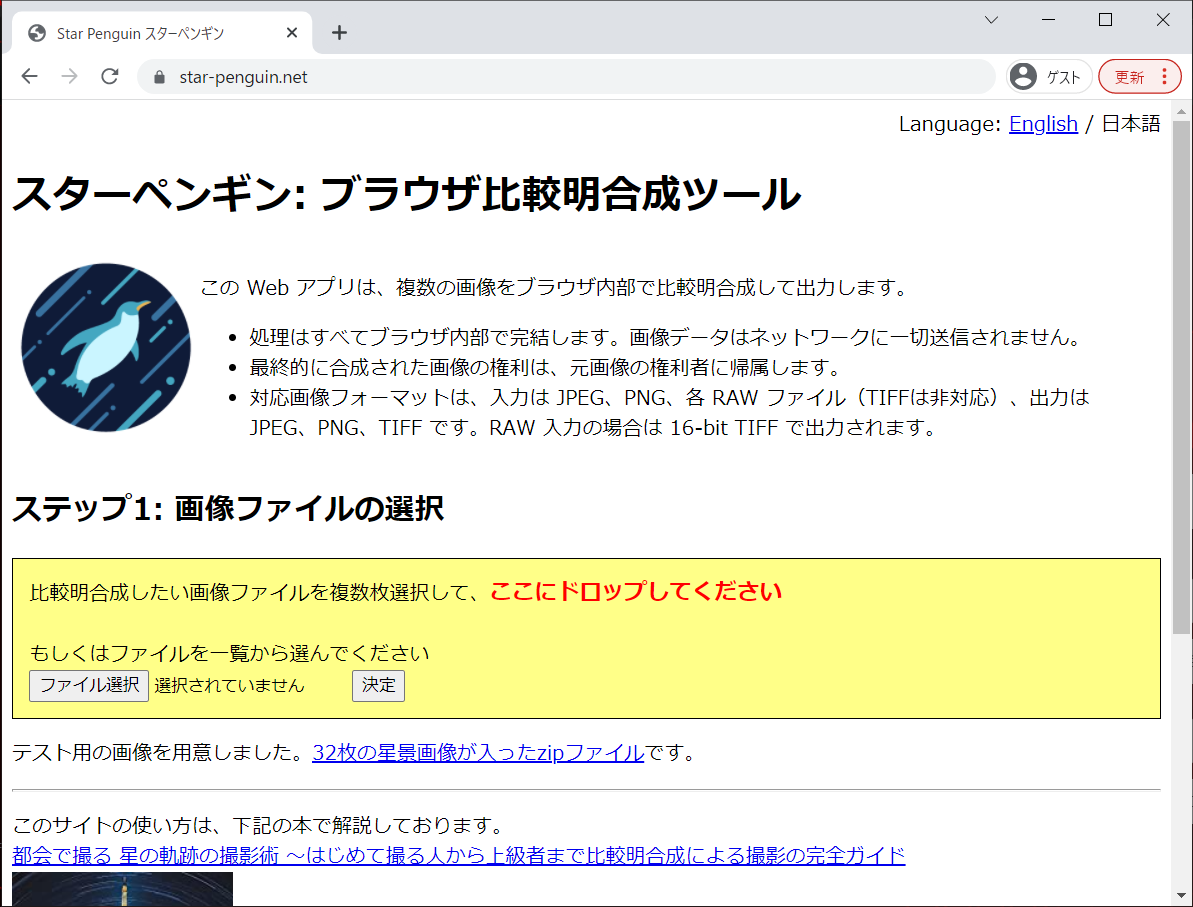Screen dimensions: 1193x907
Task: Go back using the browser back arrow
Action: 30,76
